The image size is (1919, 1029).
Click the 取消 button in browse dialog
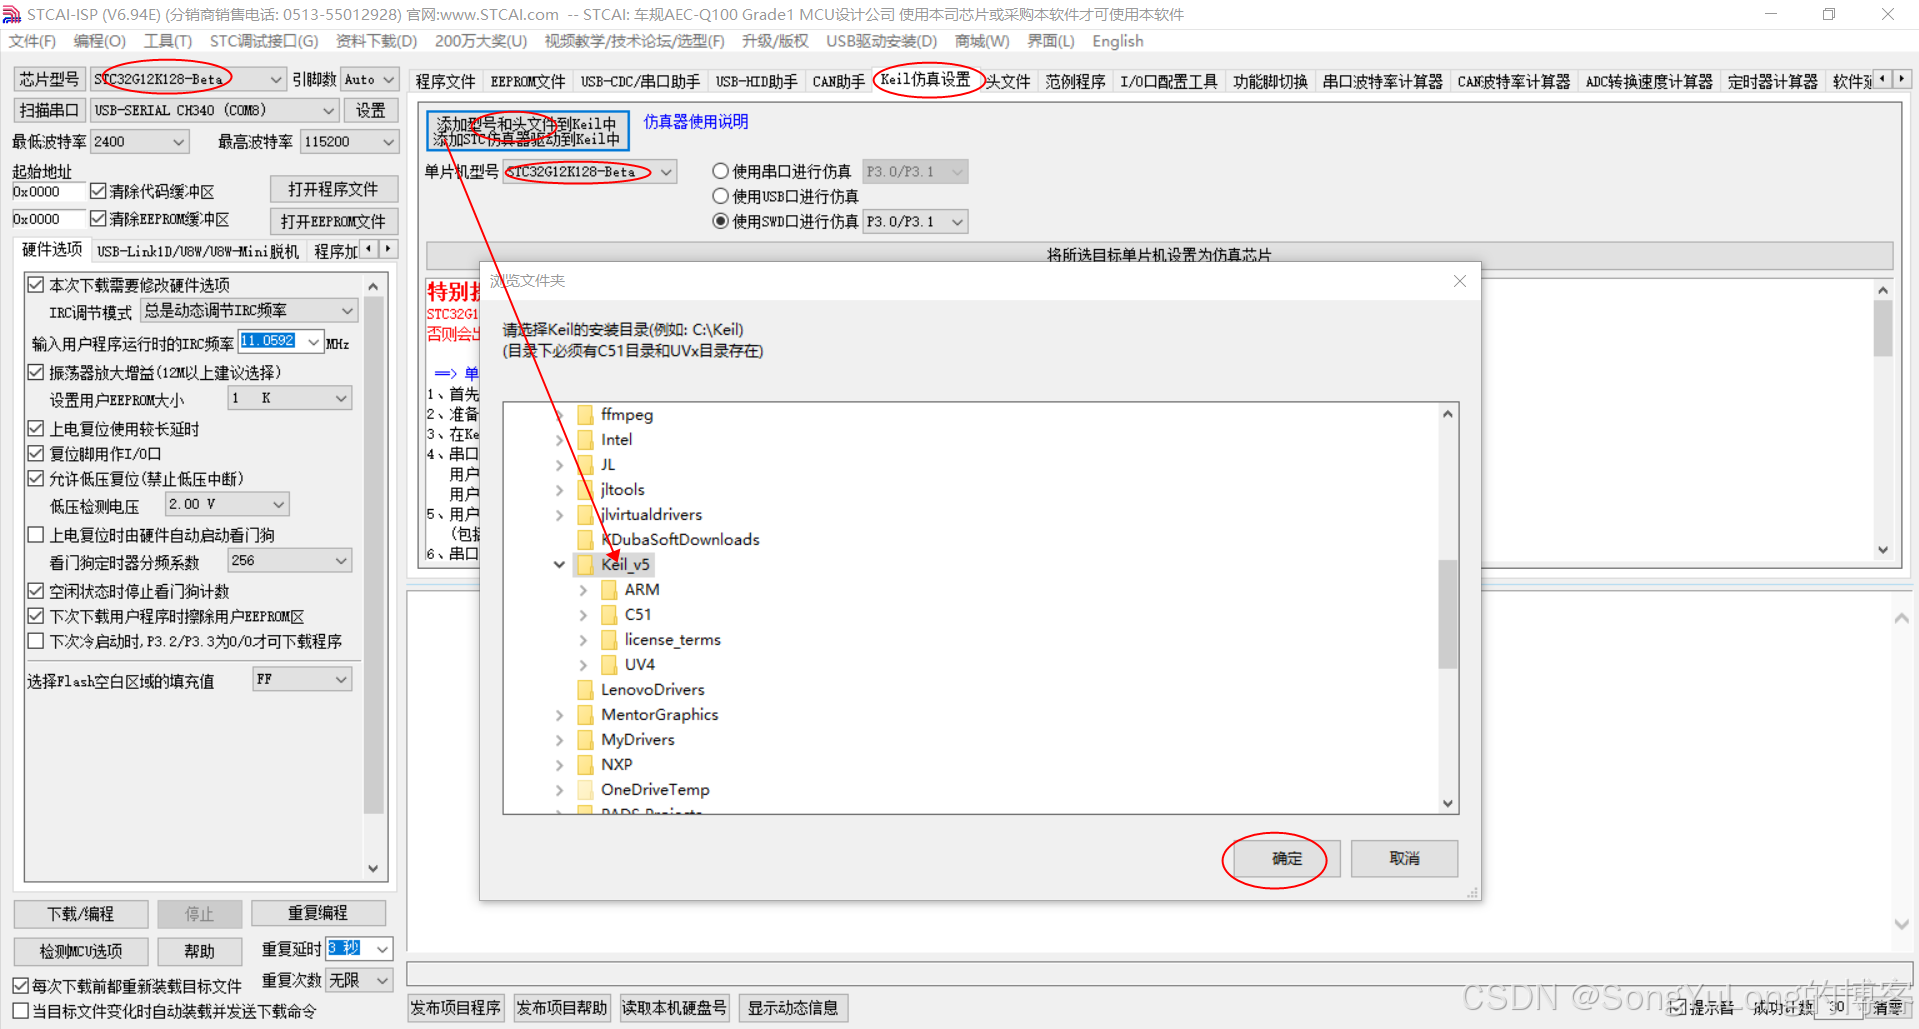pos(1404,859)
